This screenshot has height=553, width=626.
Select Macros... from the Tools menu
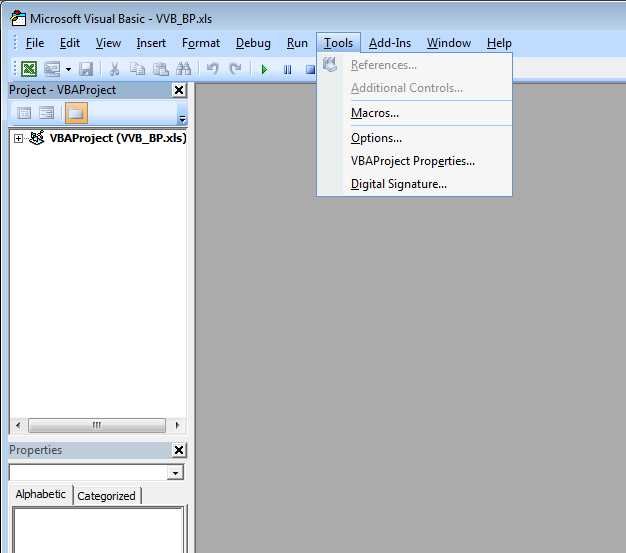375,113
